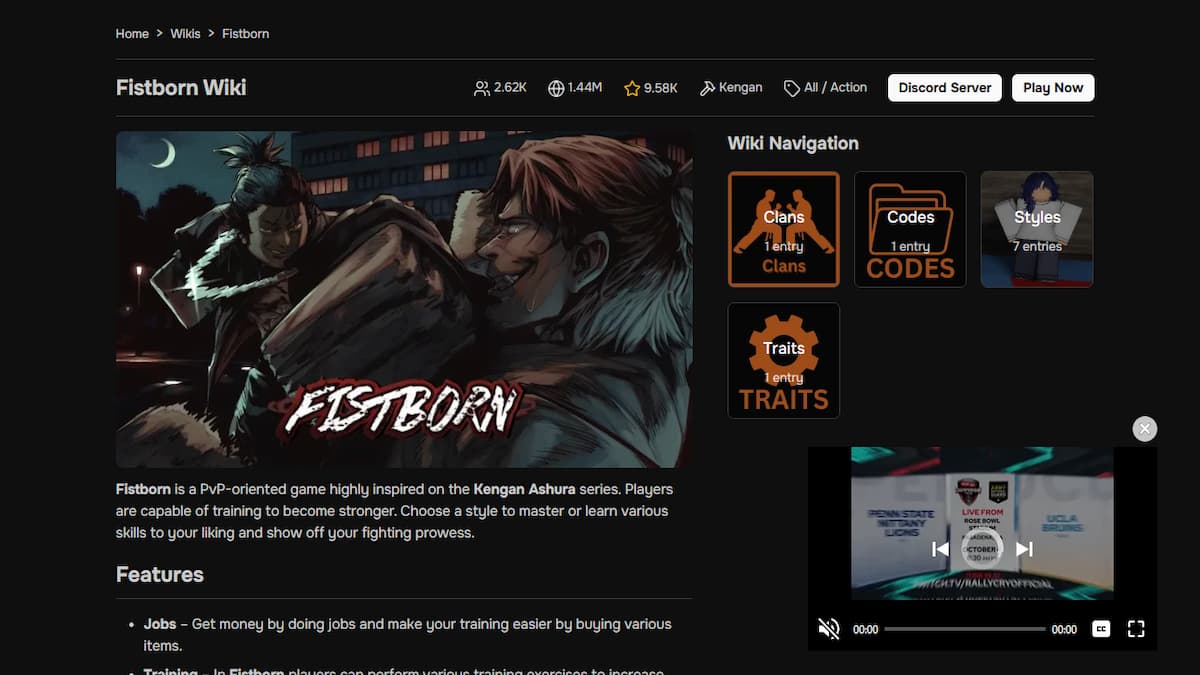The width and height of the screenshot is (1200, 675).
Task: Go to previous video
Action: click(940, 549)
